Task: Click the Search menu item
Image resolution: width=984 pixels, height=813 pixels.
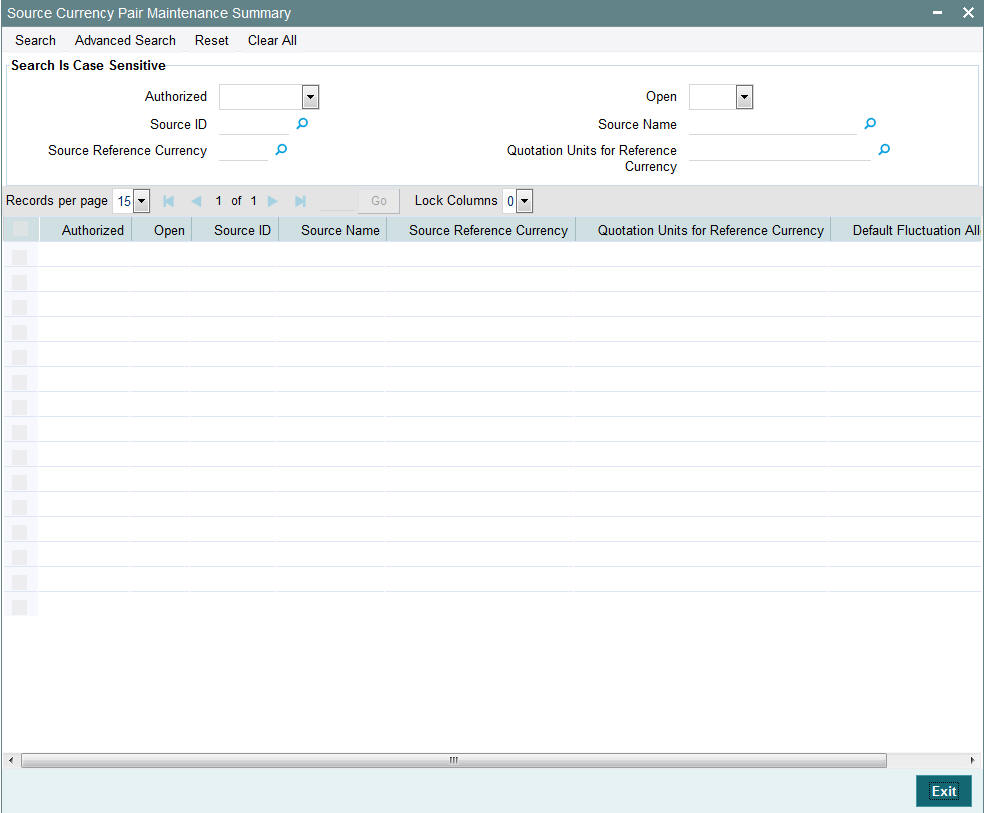Action: coord(35,40)
